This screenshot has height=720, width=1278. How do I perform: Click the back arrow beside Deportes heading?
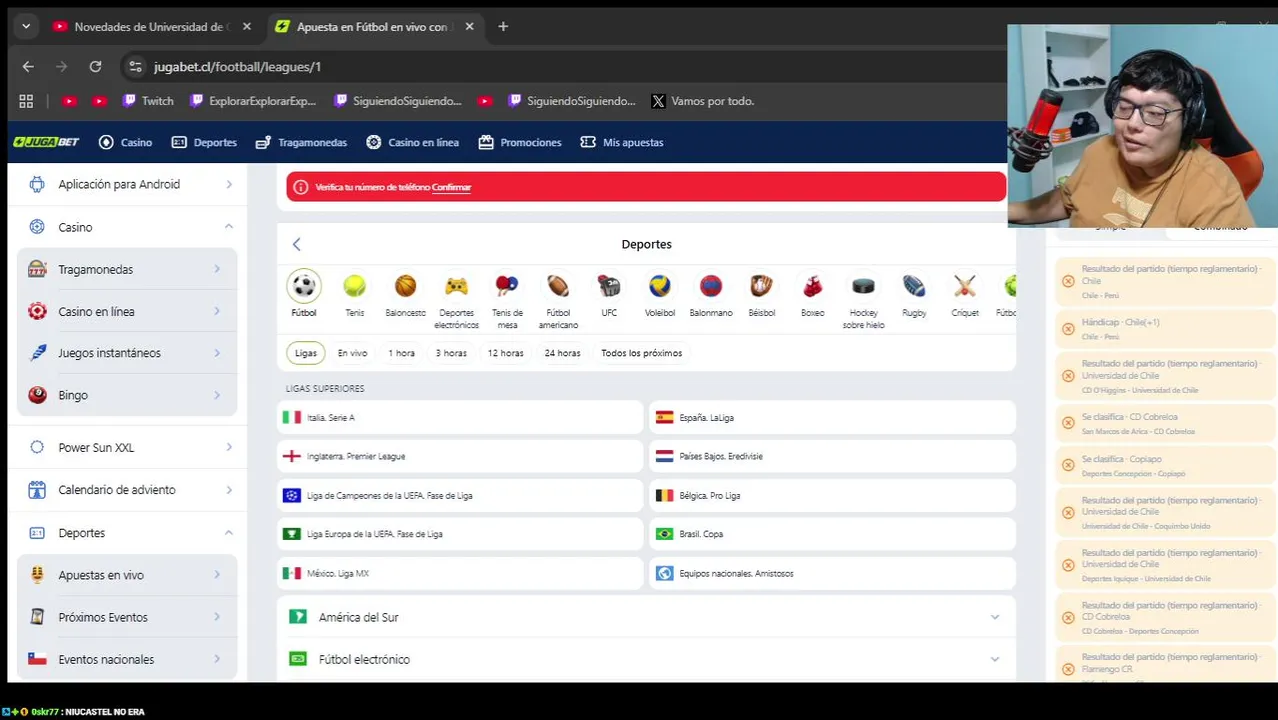click(x=296, y=244)
